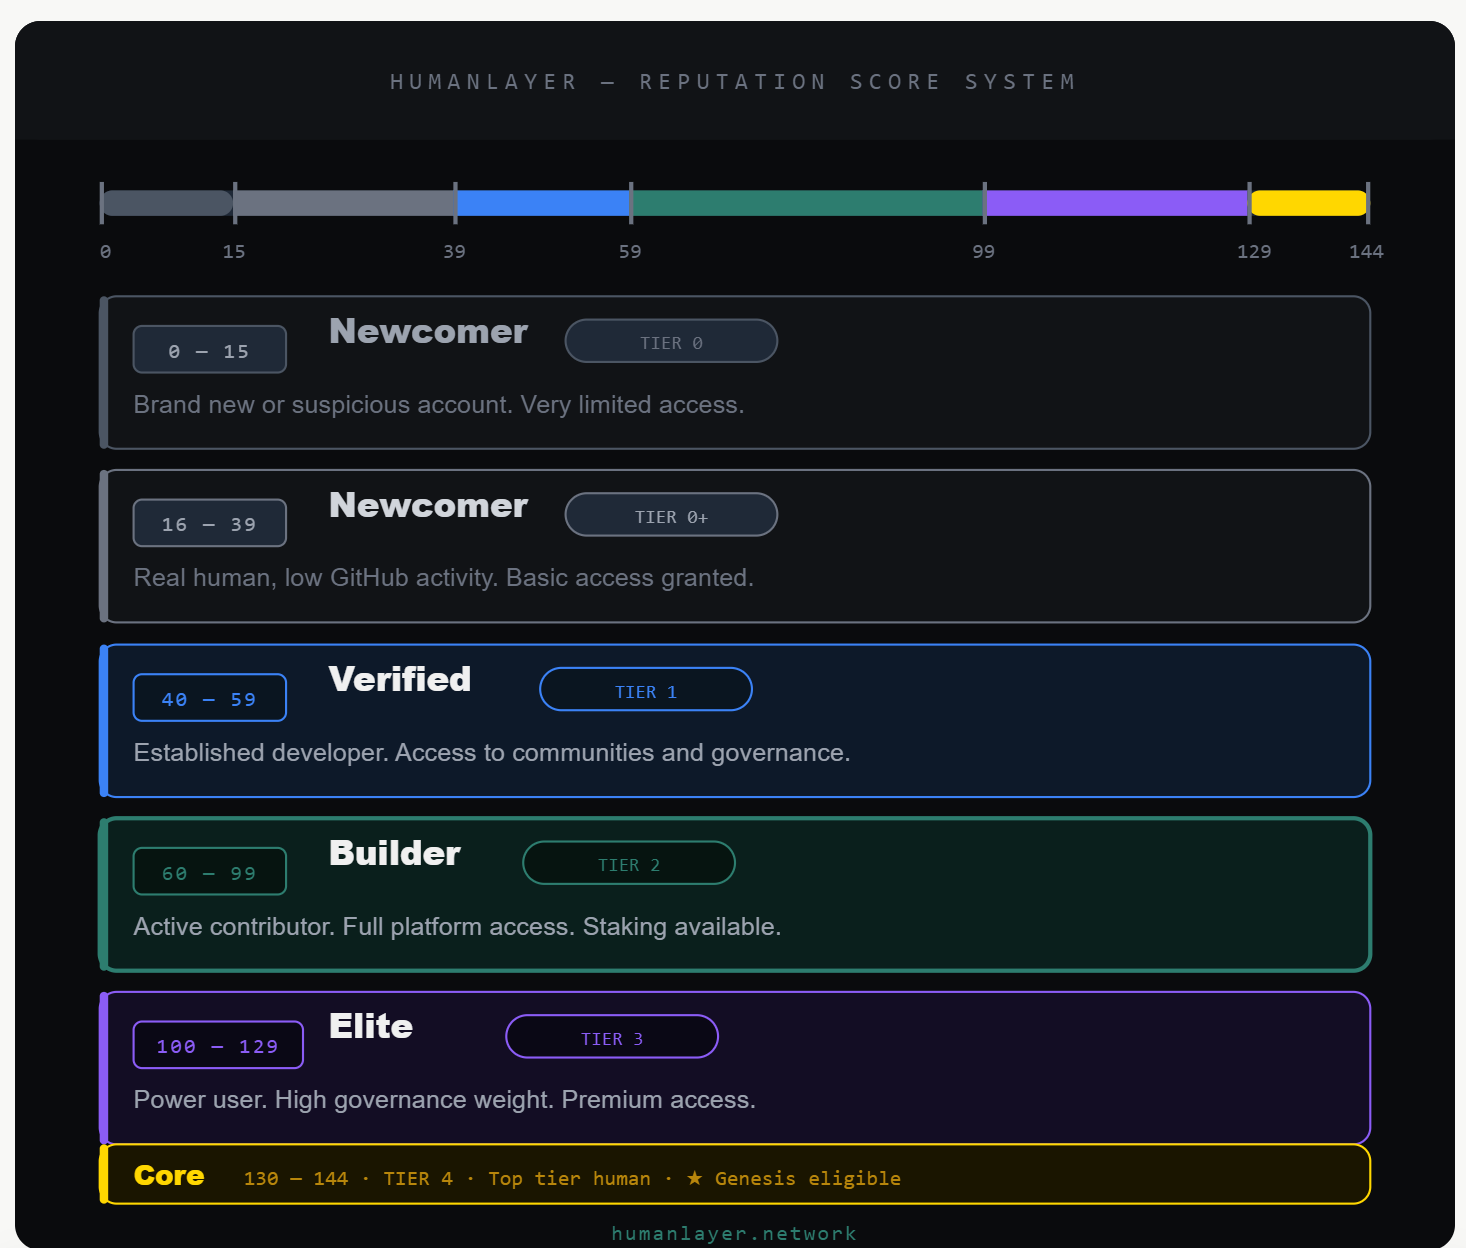Viewport: 1466px width, 1248px height.
Task: Click 'Real human, low GitHub activity' description
Action: point(444,578)
